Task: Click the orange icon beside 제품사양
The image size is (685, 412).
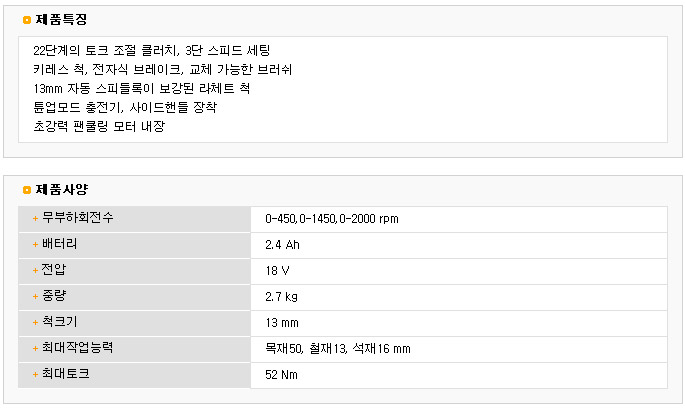Action: pos(27,189)
